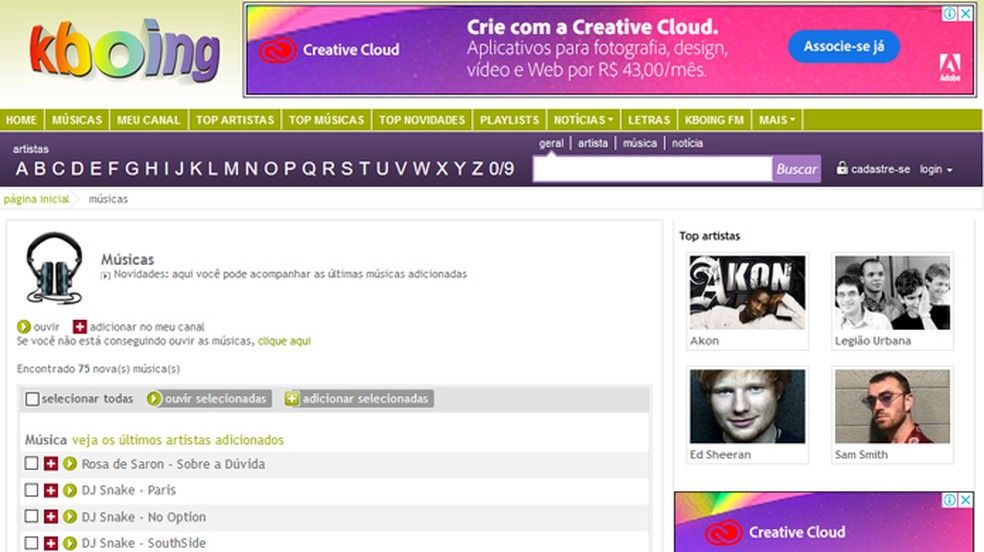Browse artists starting with letter A
The image size is (984, 552).
click(22, 169)
